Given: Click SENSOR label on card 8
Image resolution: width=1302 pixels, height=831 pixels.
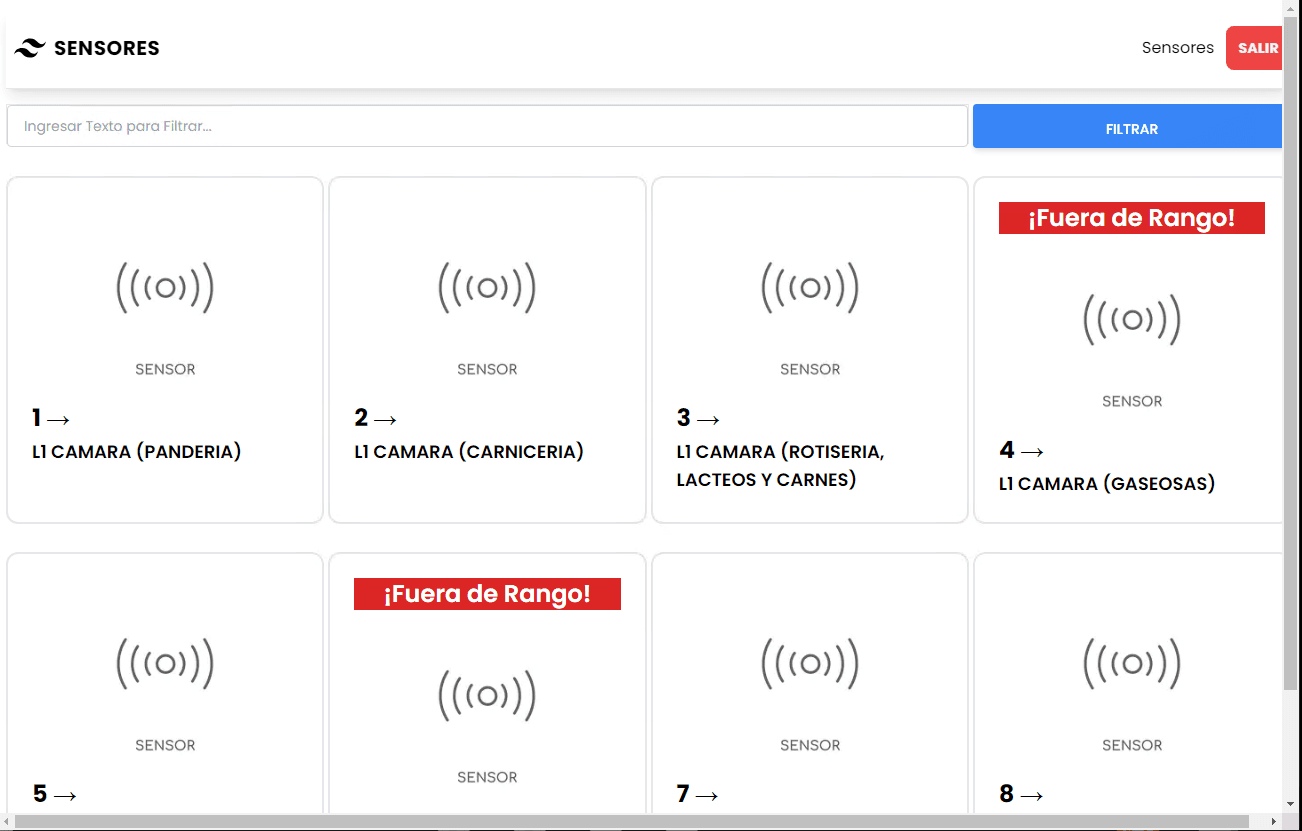Looking at the screenshot, I should (x=1132, y=745).
